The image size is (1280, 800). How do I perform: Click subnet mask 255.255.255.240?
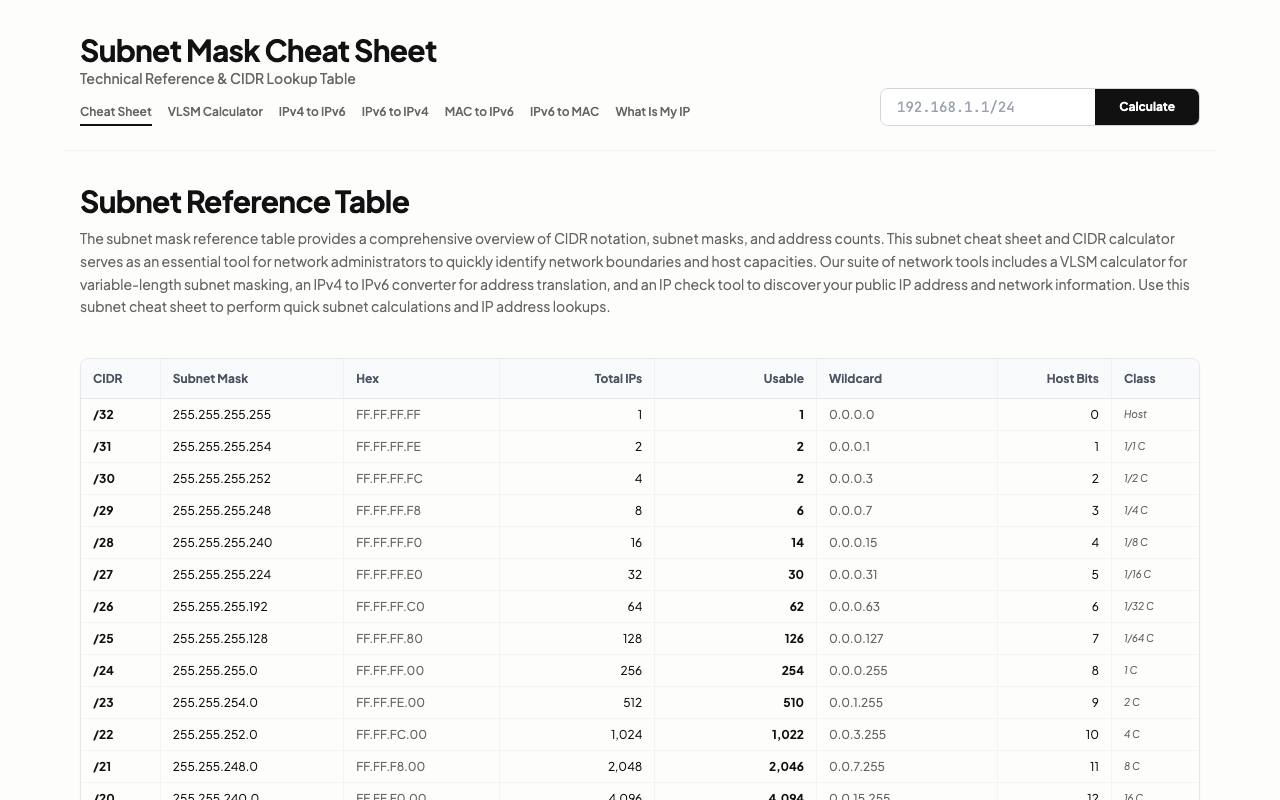(222, 543)
